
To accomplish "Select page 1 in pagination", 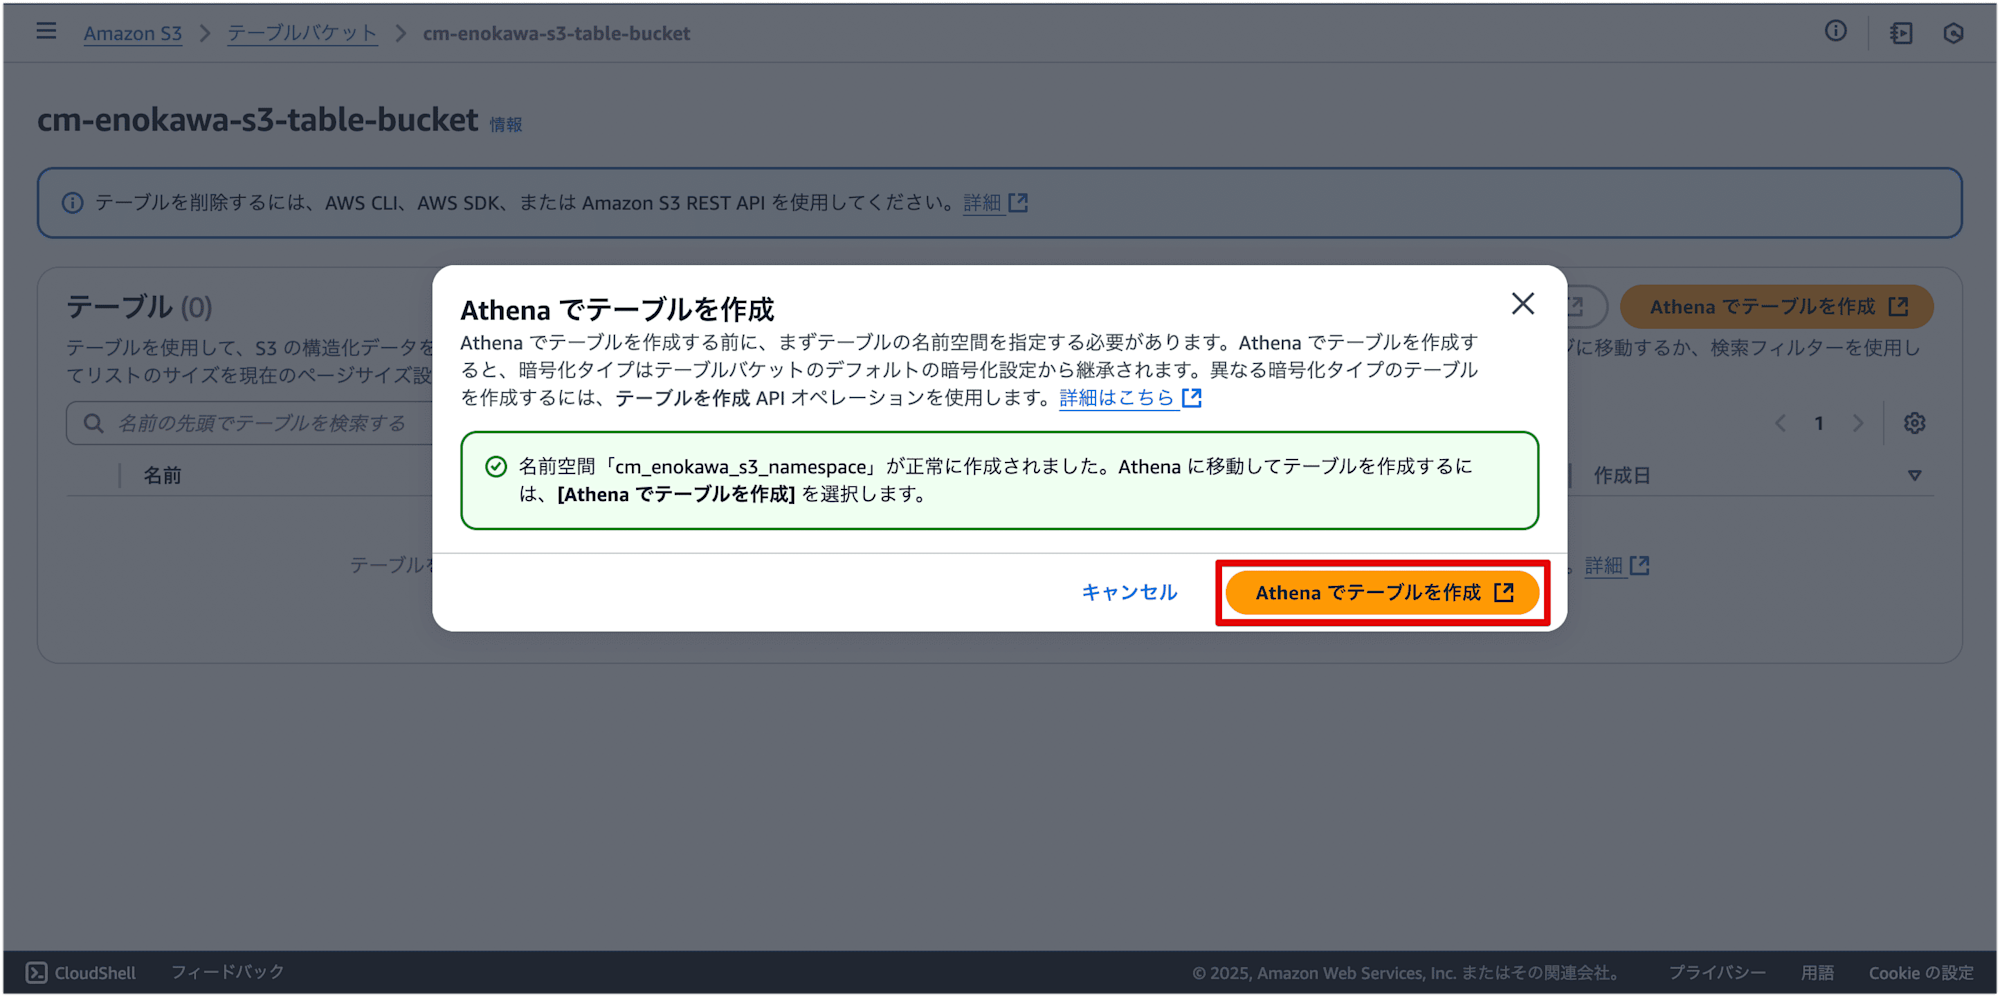I will (x=1819, y=424).
